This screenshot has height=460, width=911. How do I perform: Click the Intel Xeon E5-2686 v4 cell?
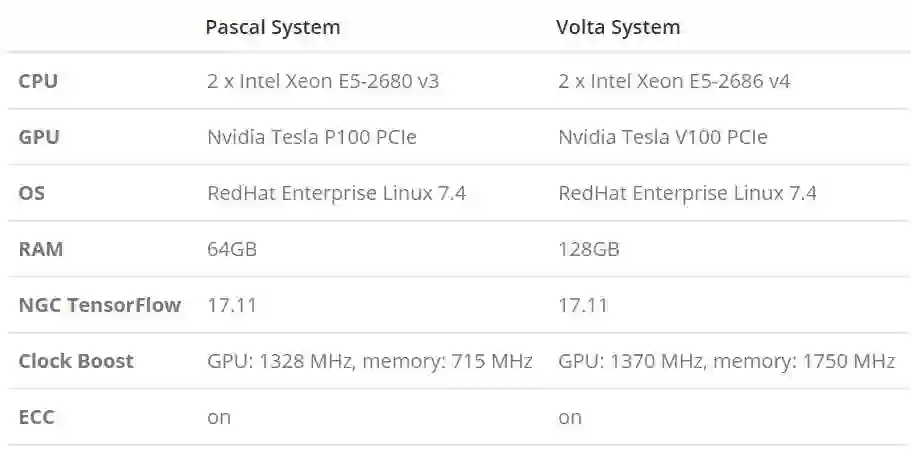pyautogui.click(x=674, y=81)
